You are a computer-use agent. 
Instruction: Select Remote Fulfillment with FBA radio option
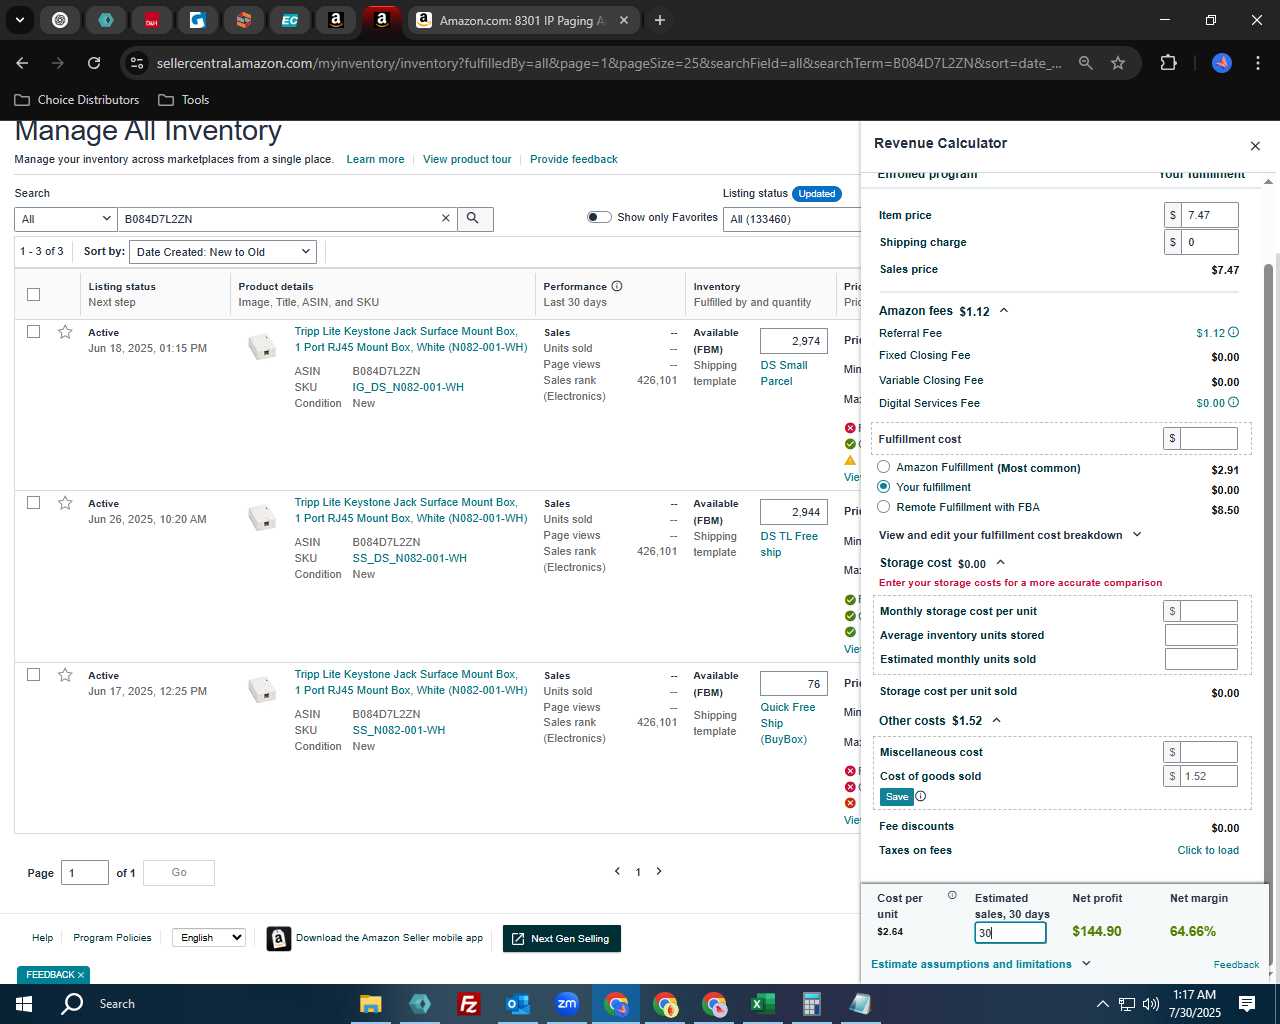click(884, 506)
